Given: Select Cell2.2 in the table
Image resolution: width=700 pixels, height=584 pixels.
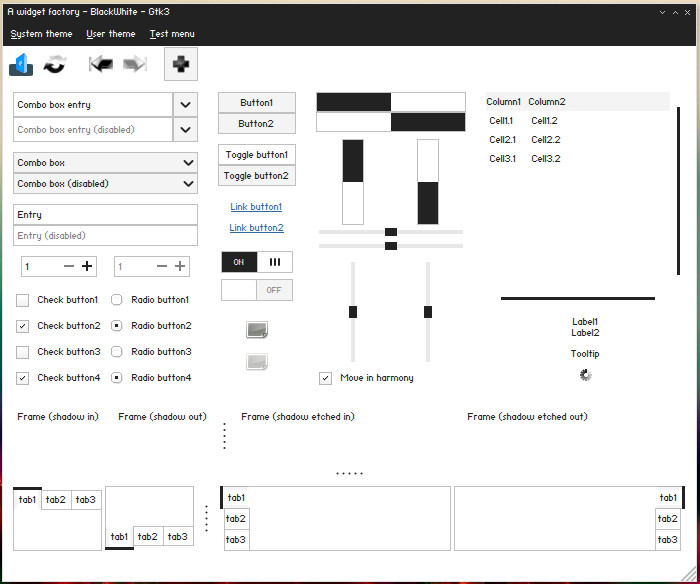Looking at the screenshot, I should pos(546,140).
